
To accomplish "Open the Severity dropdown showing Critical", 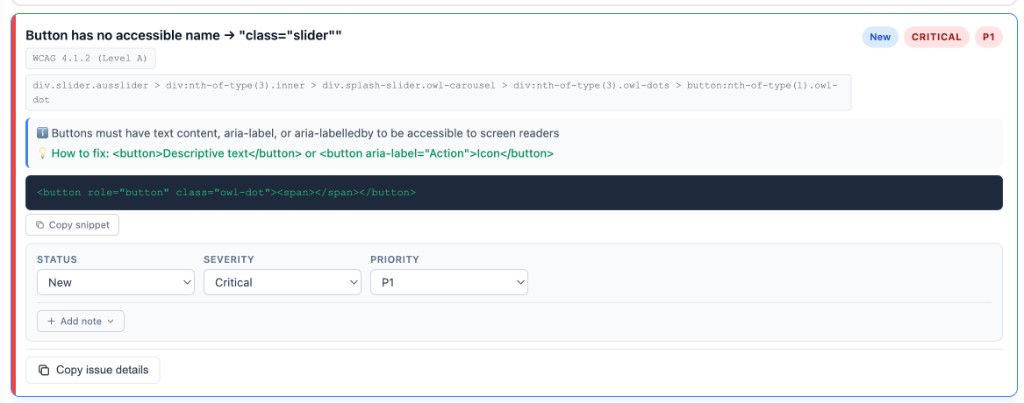I will 282,282.
